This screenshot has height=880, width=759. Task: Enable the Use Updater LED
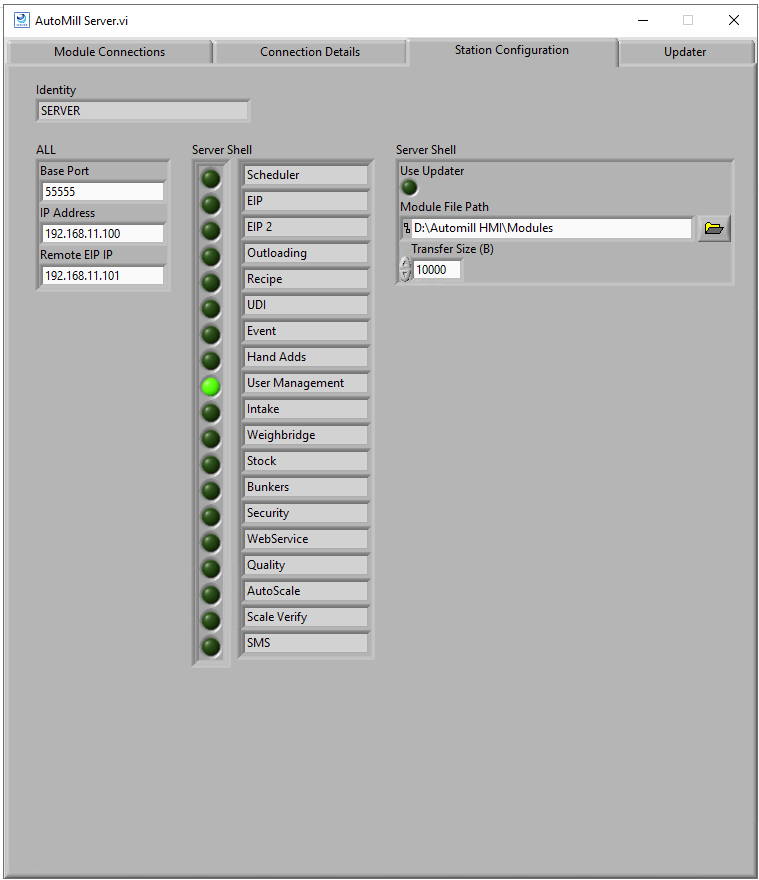(x=409, y=188)
